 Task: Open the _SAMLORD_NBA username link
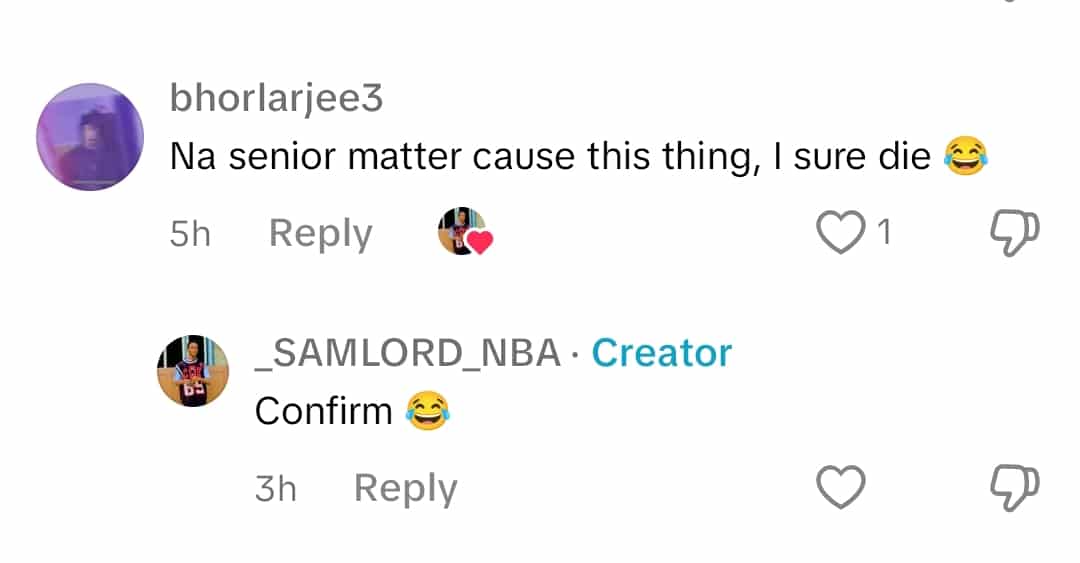(x=408, y=353)
